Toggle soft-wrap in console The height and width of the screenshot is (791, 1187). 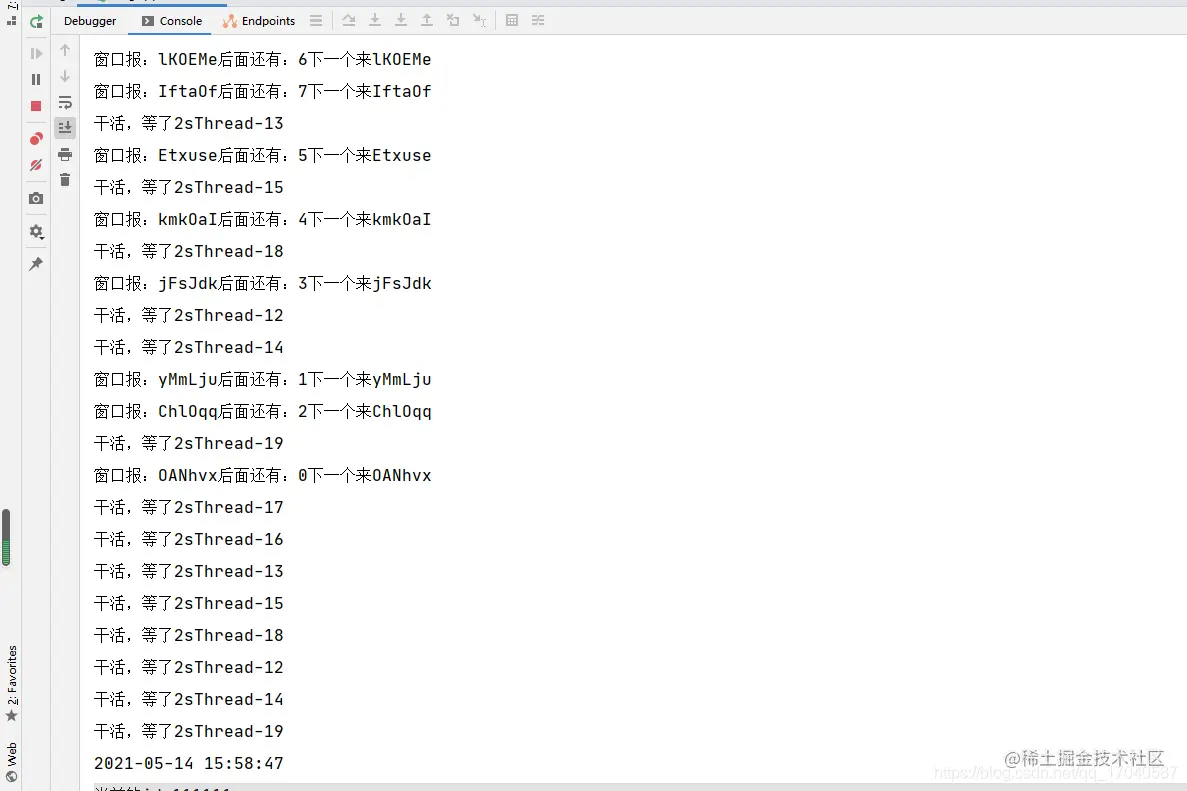point(65,101)
